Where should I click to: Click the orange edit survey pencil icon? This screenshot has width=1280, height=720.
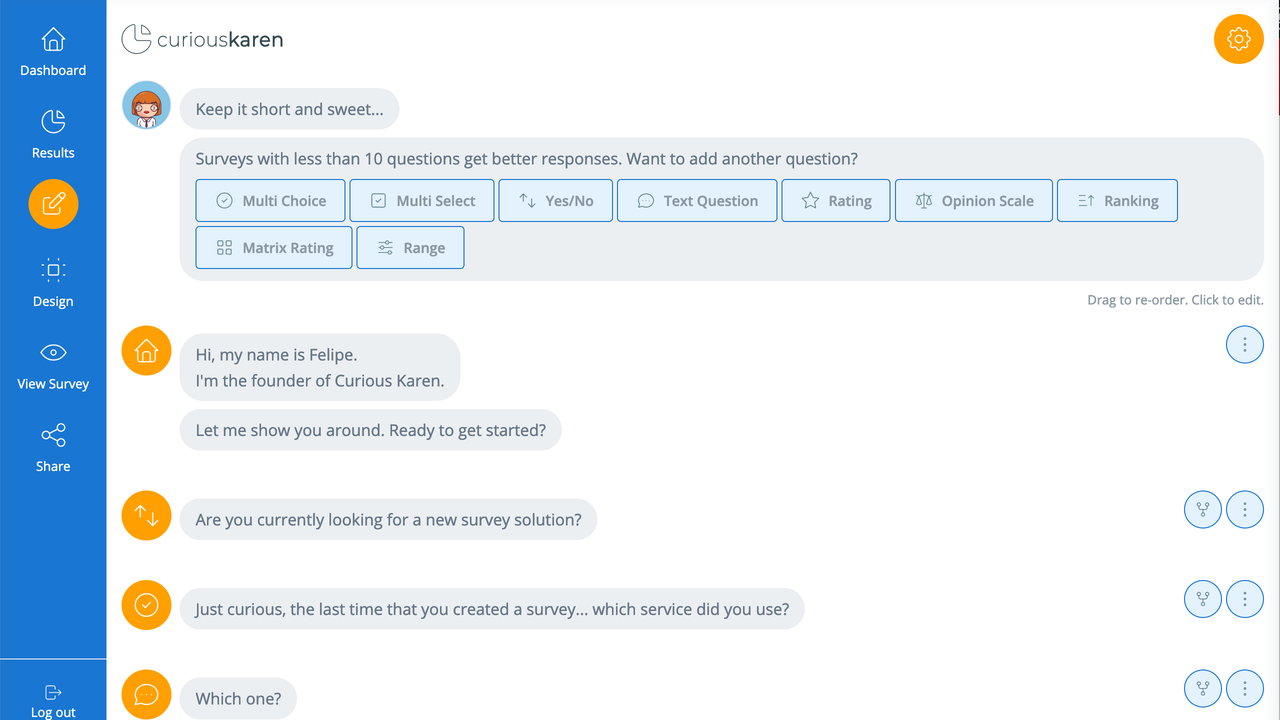(53, 204)
